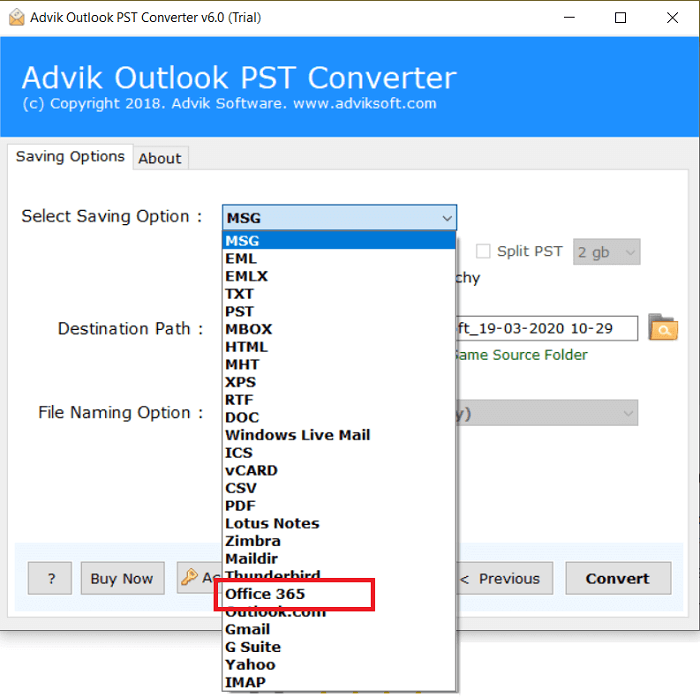Choose Windows Live Mail option
700x697 pixels.
[x=339, y=435]
